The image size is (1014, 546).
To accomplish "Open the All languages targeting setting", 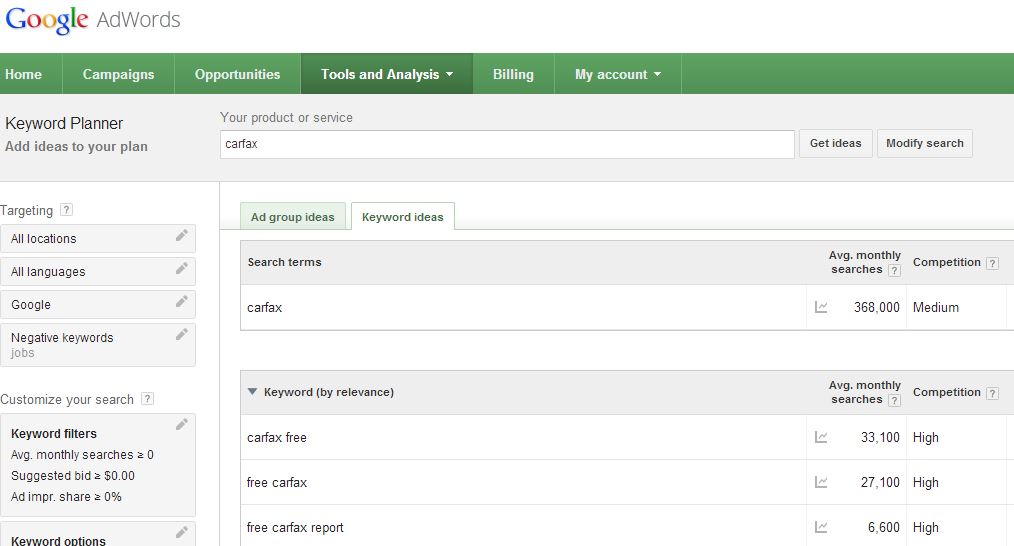I will 98,271.
